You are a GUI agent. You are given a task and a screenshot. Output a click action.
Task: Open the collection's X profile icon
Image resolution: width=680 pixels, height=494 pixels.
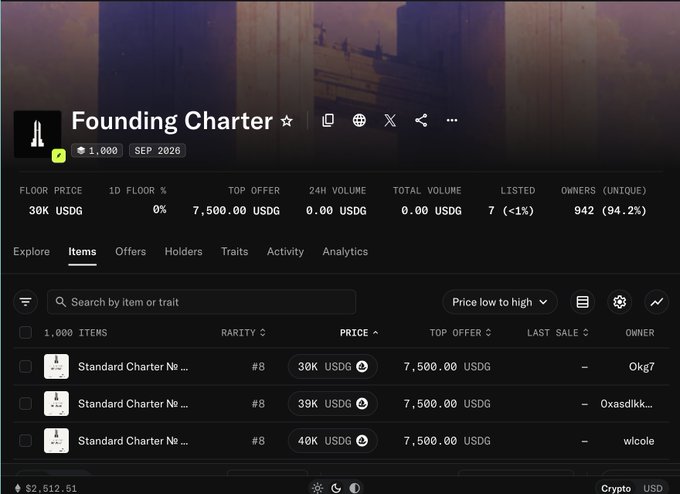click(x=390, y=120)
